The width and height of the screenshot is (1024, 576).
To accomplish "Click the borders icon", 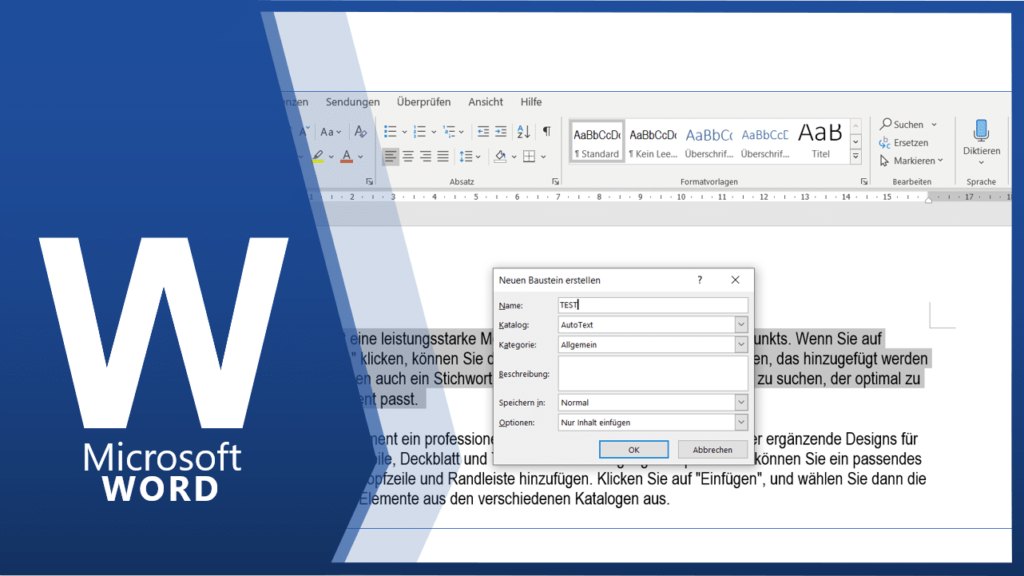I will 529,157.
